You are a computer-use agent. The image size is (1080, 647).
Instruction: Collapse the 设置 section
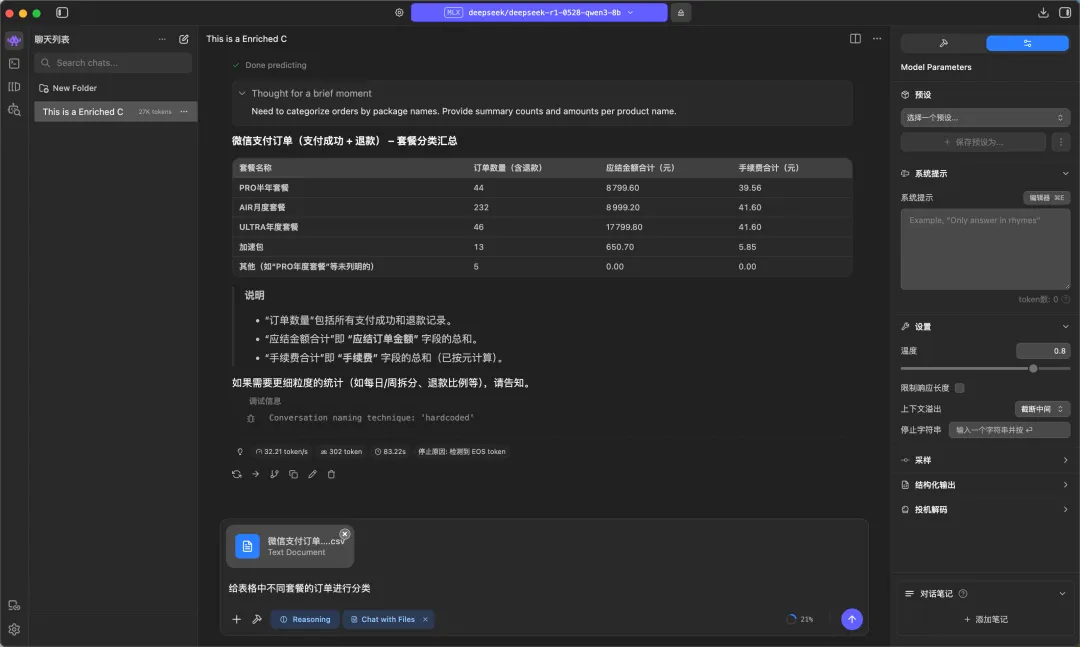(1066, 327)
